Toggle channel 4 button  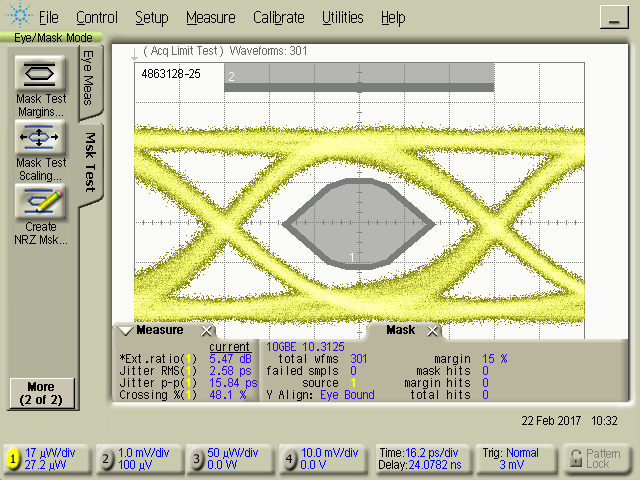pos(289,459)
